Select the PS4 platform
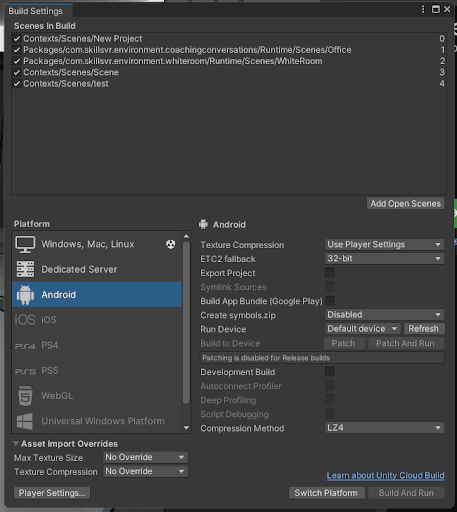 point(97,345)
